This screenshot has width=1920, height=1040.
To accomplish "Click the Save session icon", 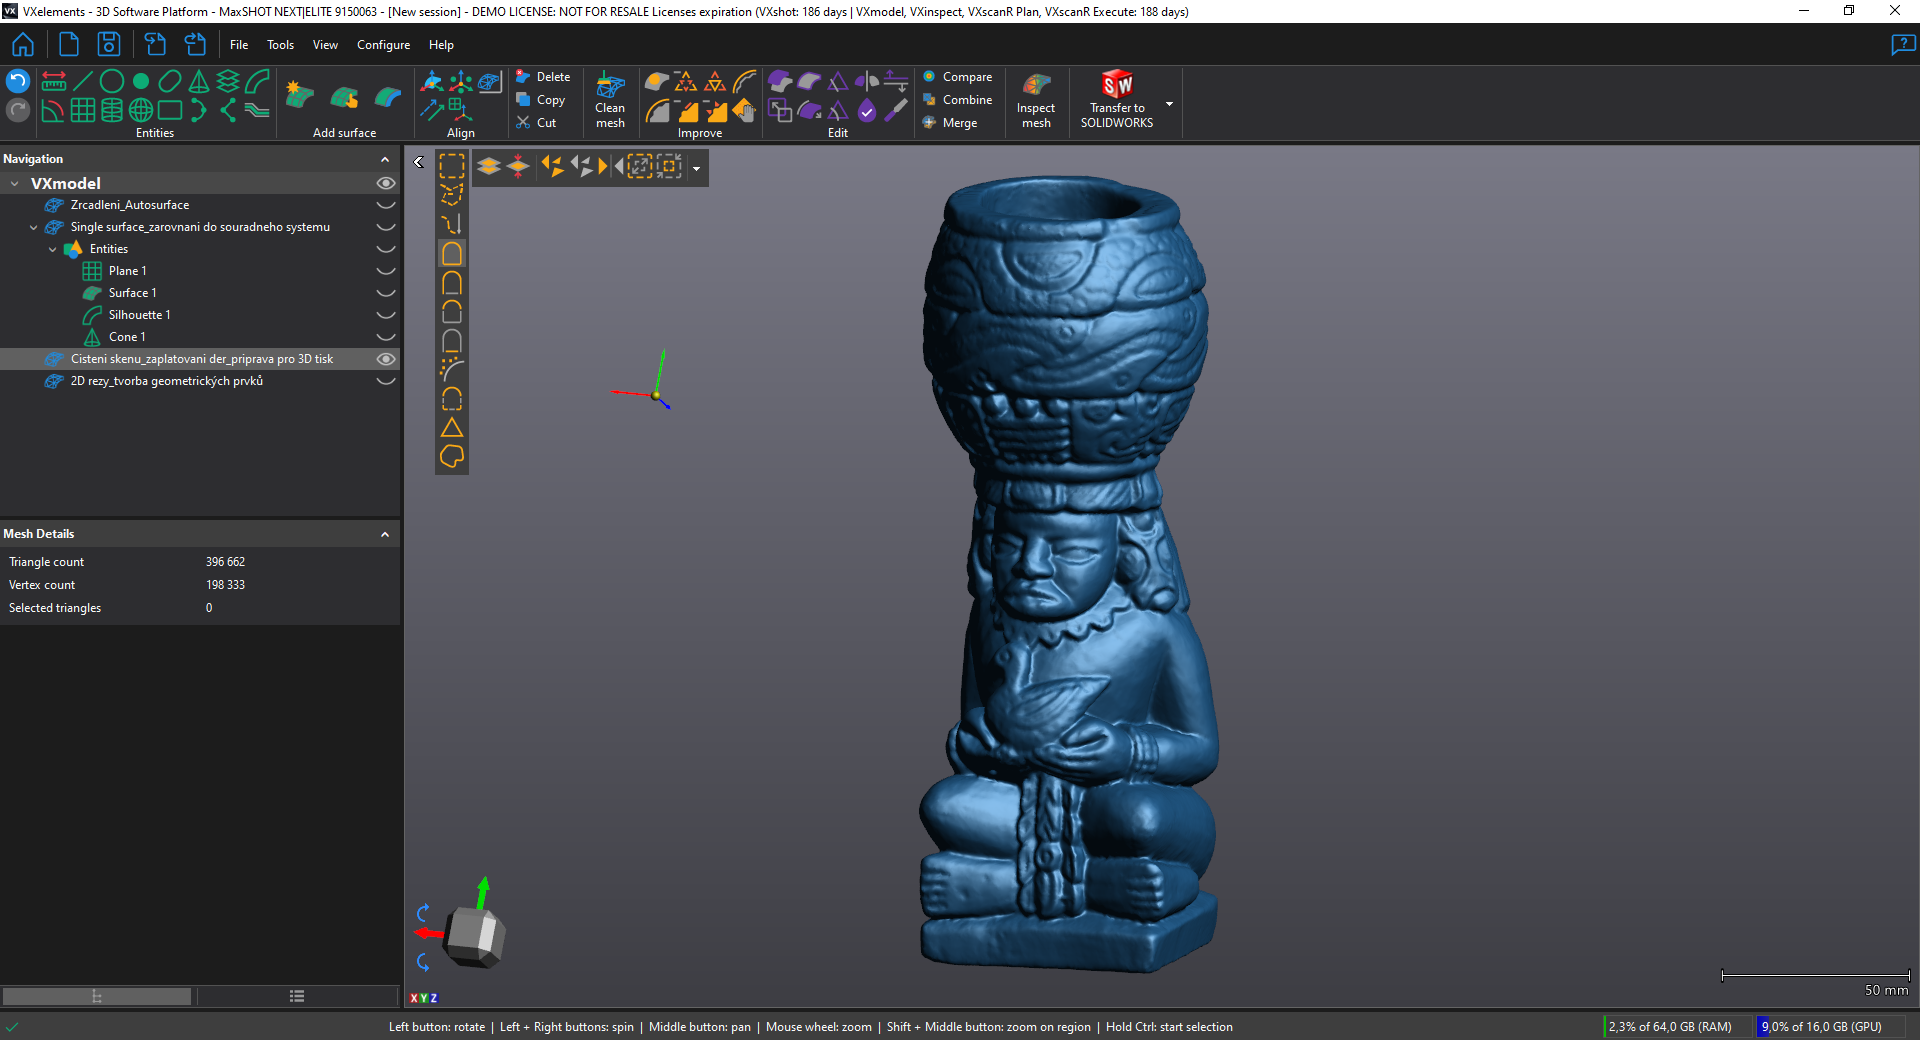I will coord(108,44).
